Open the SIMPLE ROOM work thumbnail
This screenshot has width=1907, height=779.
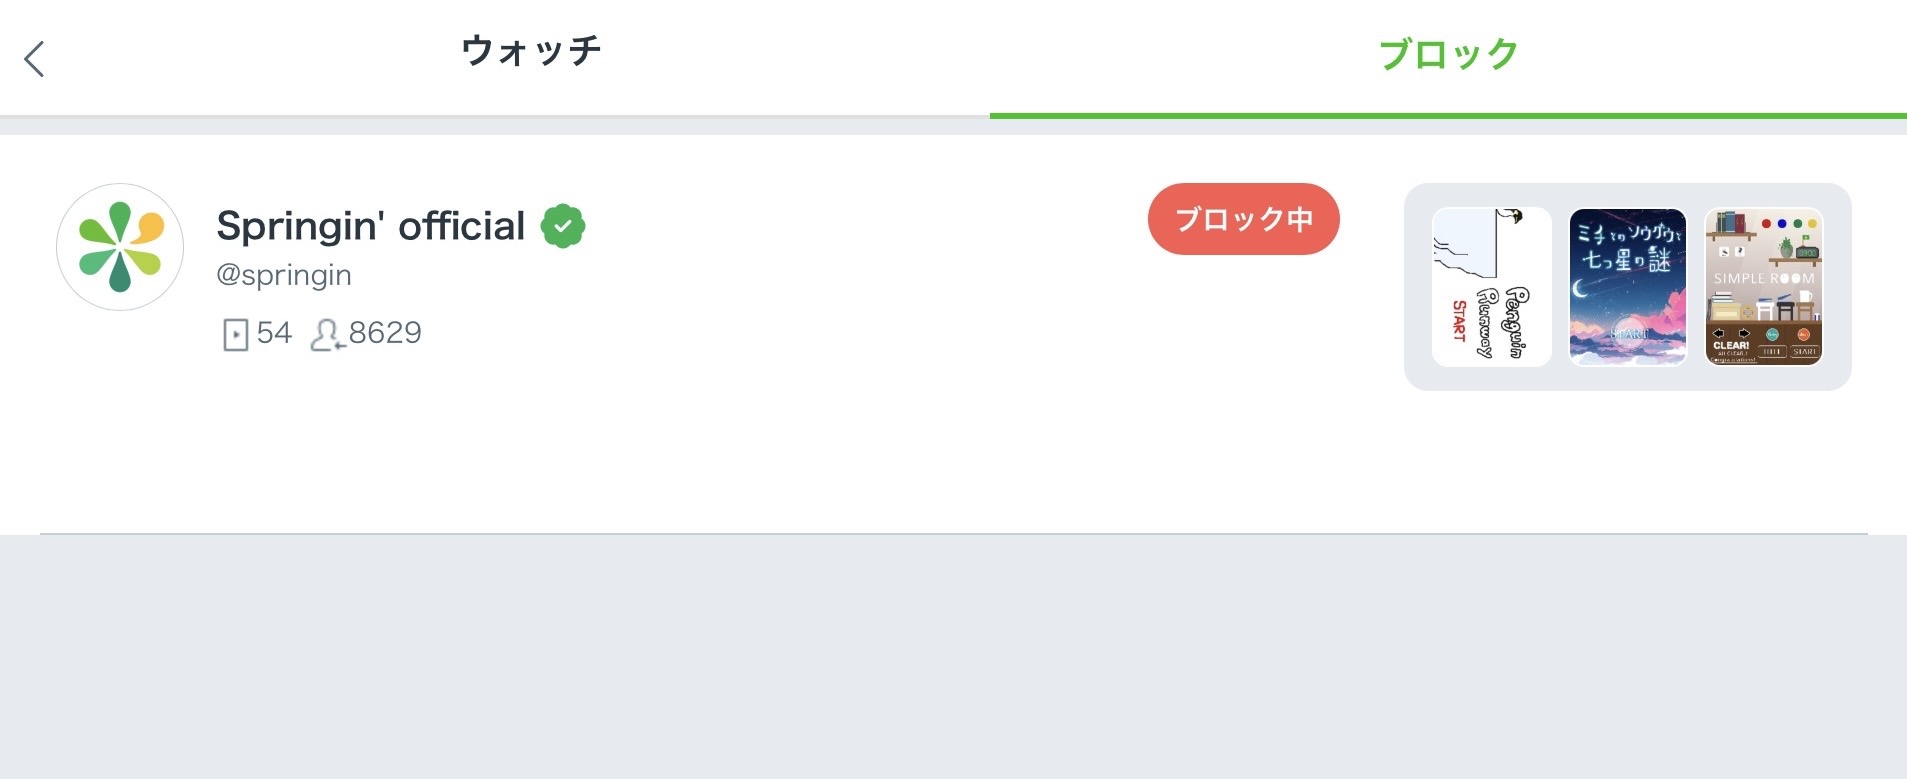tap(1763, 287)
